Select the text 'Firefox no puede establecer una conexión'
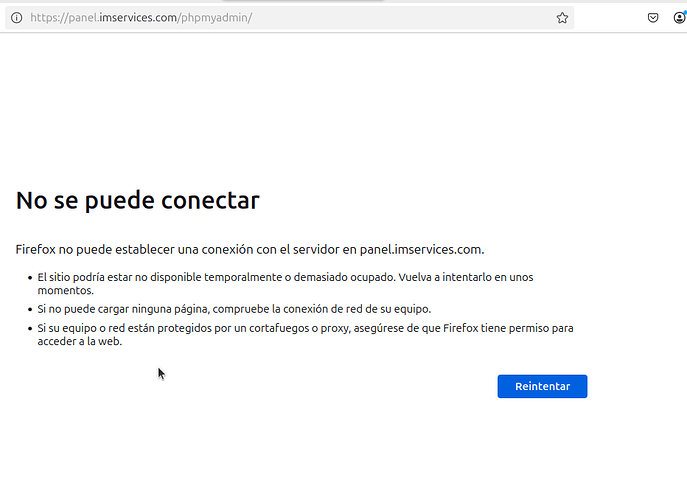Screen dimensions: 687x500 [x=134, y=249]
